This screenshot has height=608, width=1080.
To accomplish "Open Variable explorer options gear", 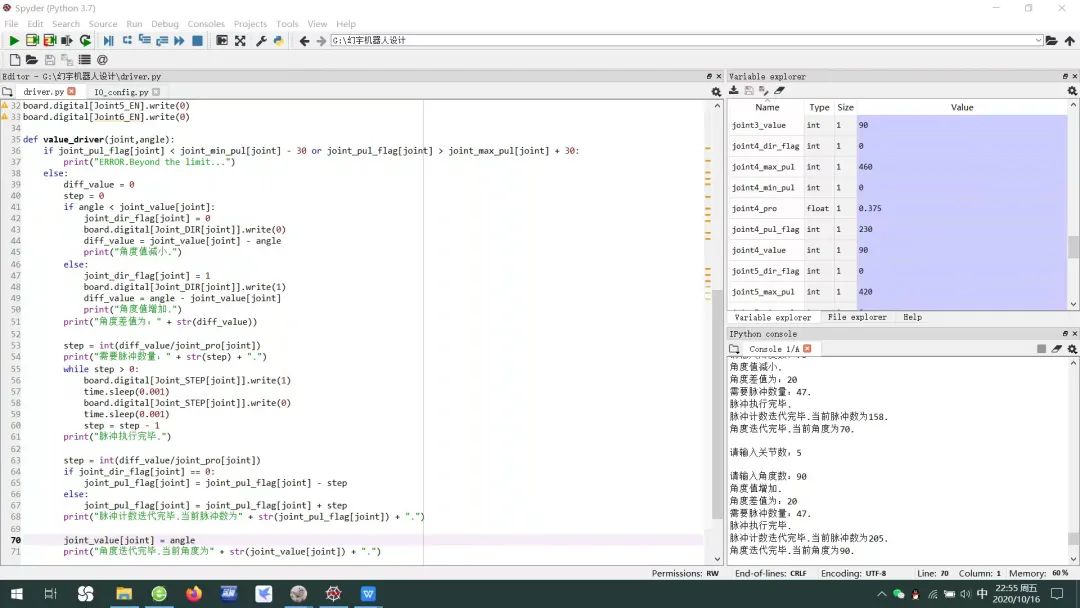I will point(1072,91).
